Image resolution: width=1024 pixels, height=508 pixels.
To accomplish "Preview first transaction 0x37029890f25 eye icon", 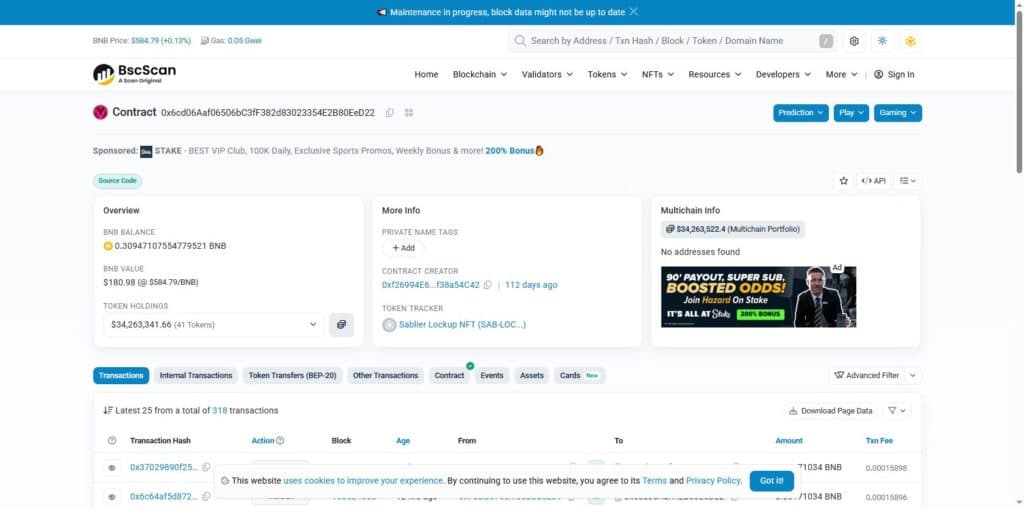I will click(112, 468).
